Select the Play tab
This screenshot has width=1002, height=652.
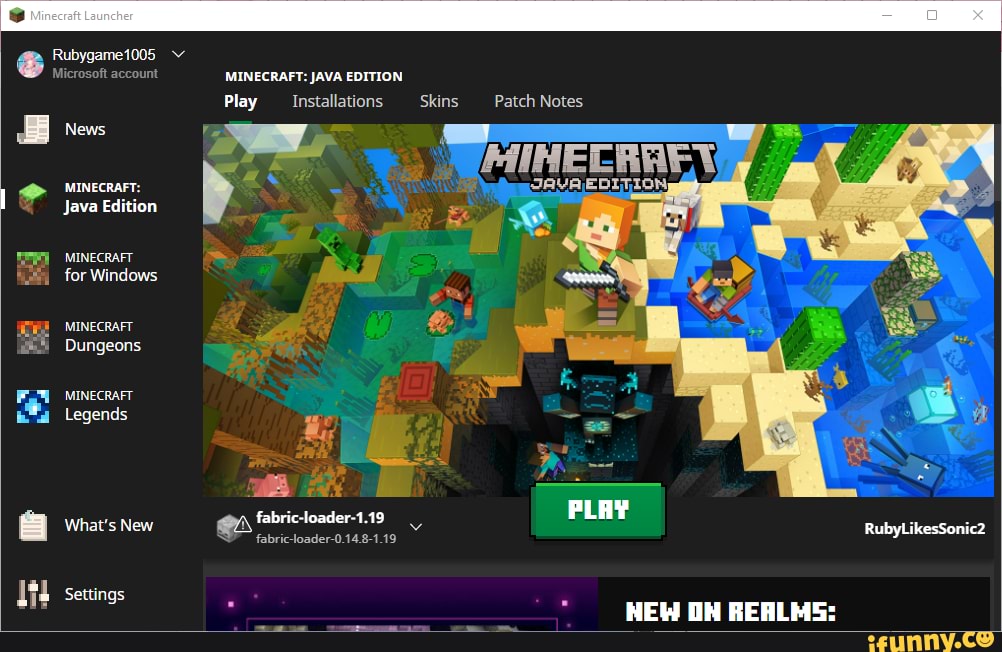(x=240, y=101)
